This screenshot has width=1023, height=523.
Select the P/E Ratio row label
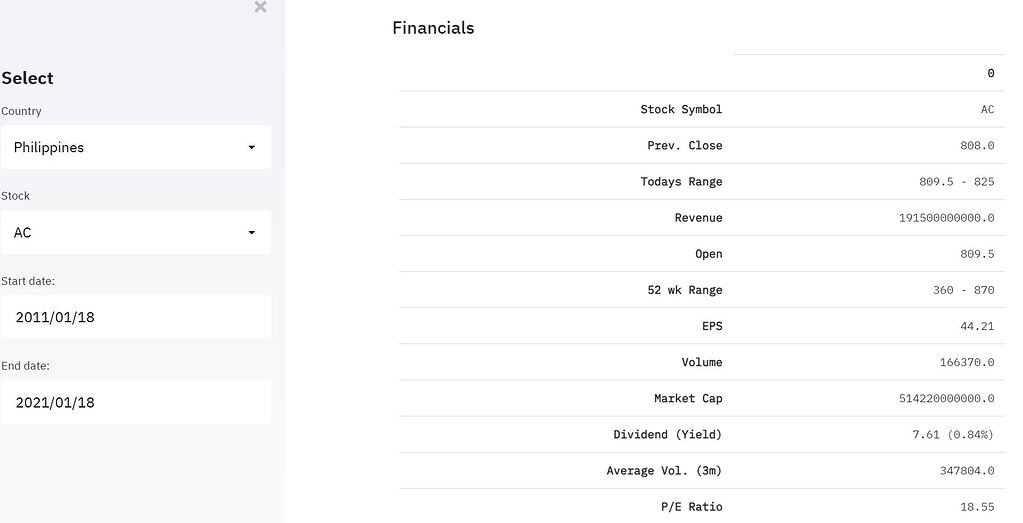click(x=691, y=507)
